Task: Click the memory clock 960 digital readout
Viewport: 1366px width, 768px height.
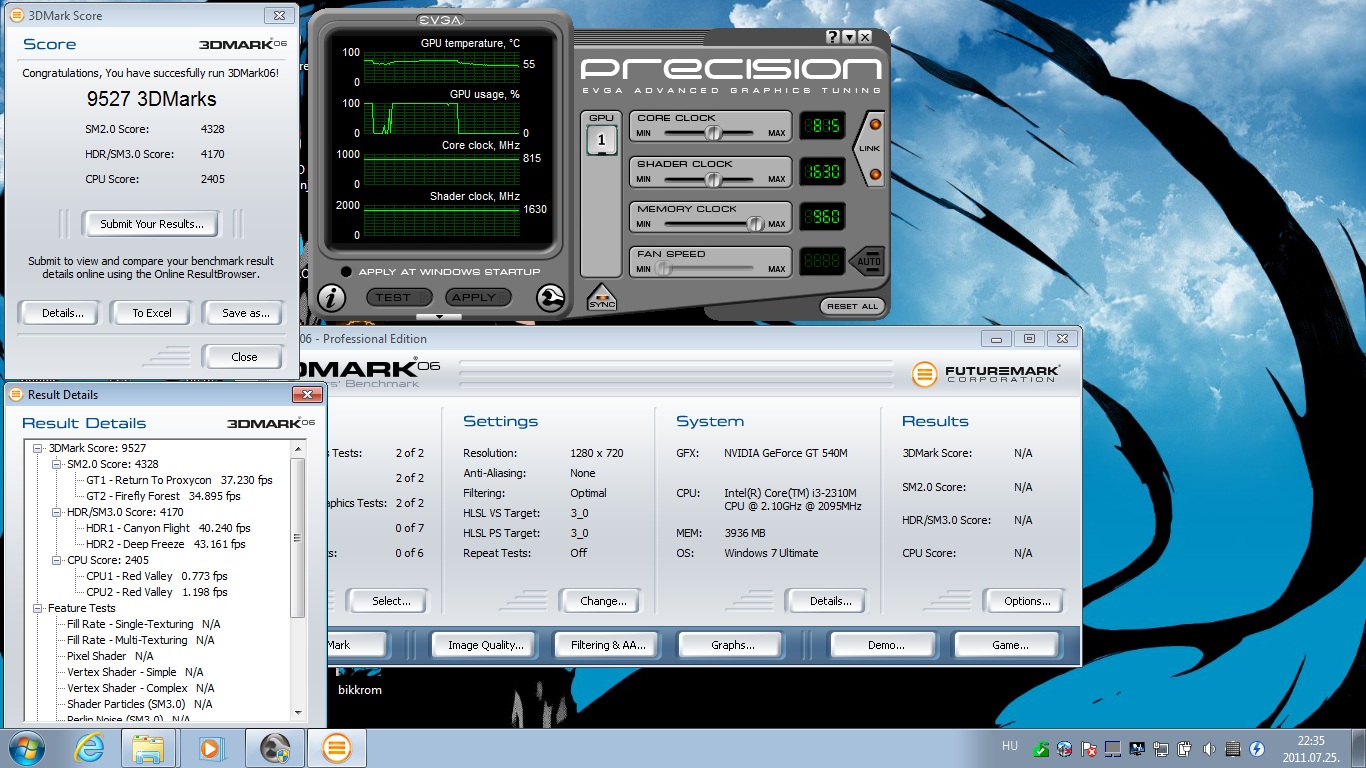Action: [822, 217]
